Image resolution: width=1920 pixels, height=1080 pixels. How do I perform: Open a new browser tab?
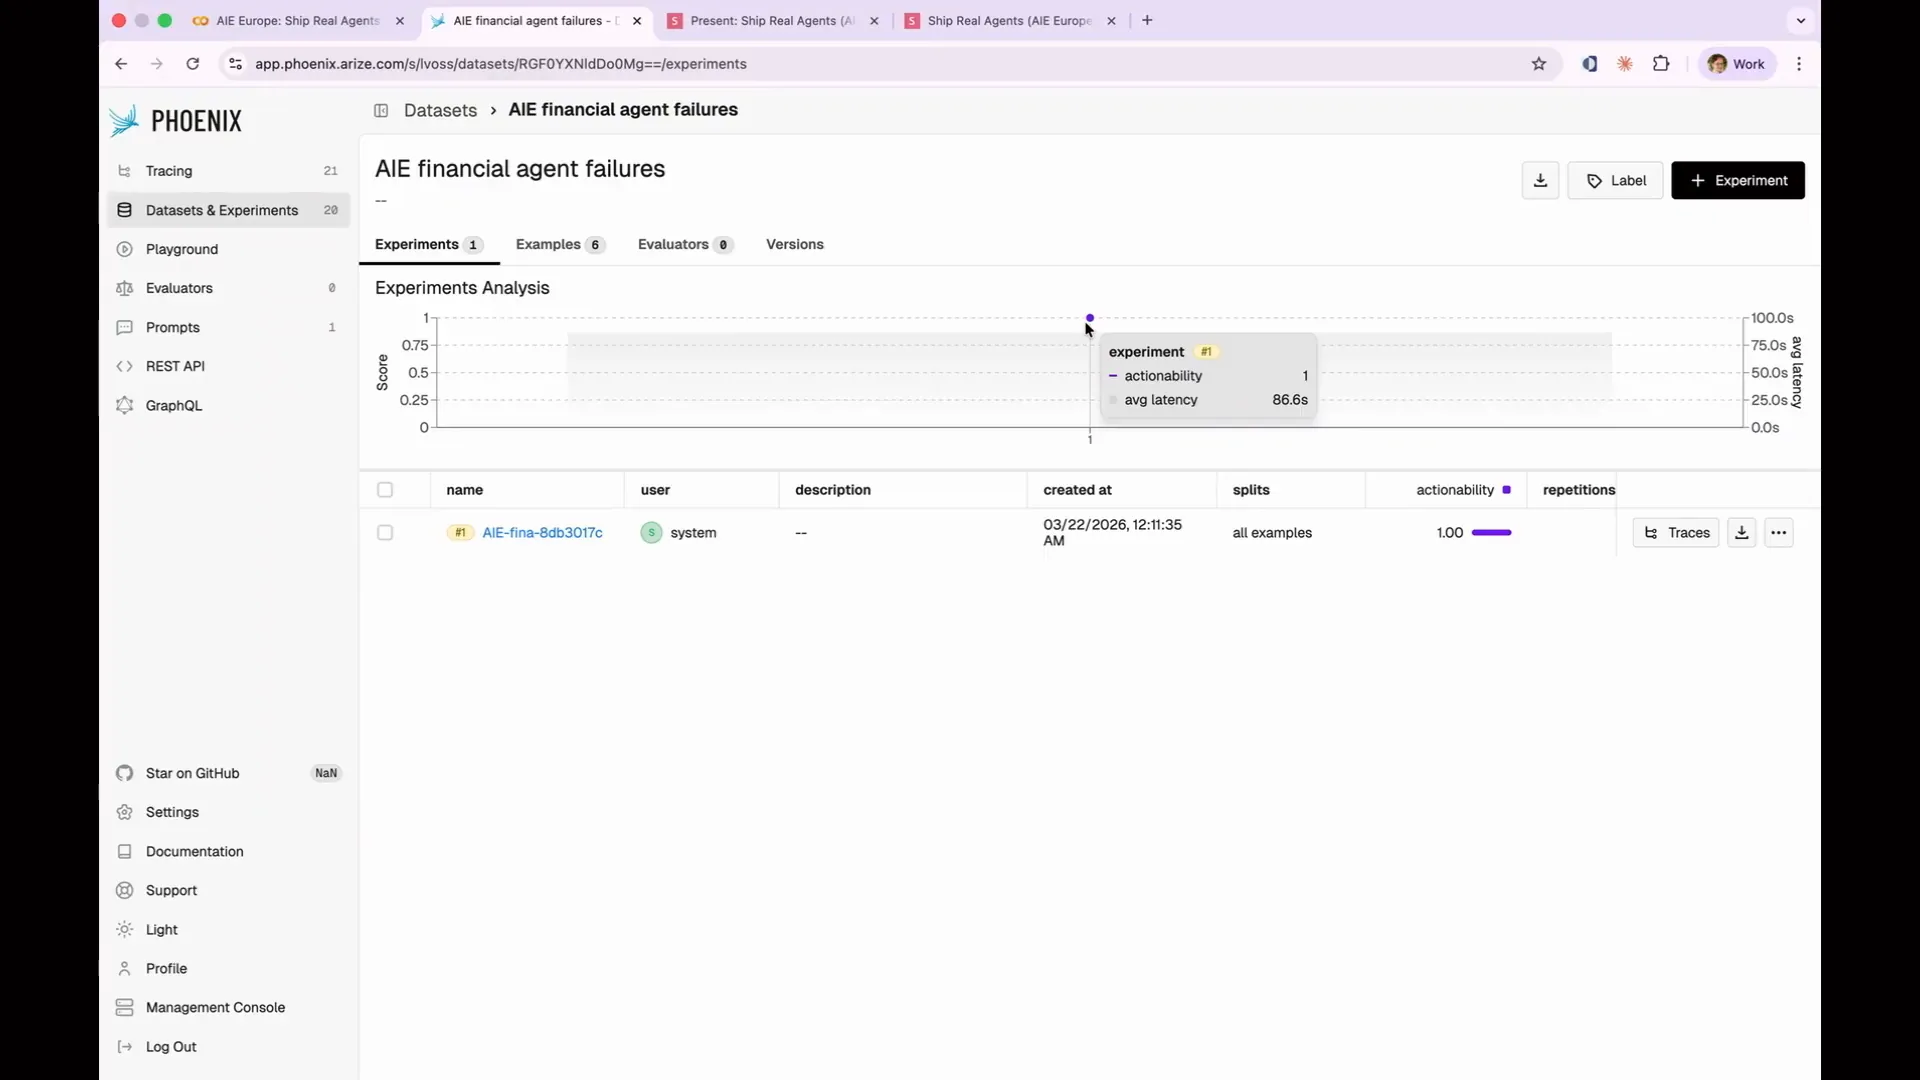pos(1147,20)
